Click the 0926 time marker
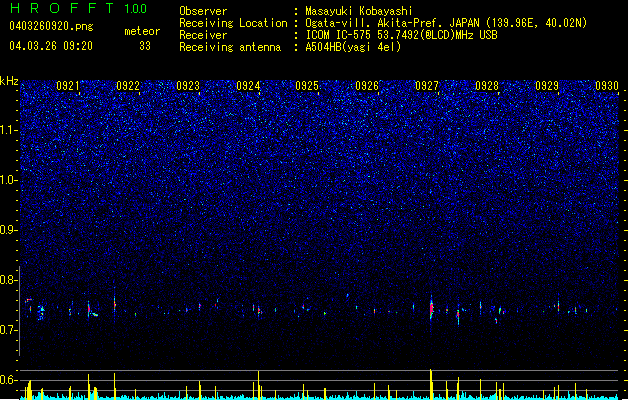The image size is (629, 400). (x=367, y=86)
